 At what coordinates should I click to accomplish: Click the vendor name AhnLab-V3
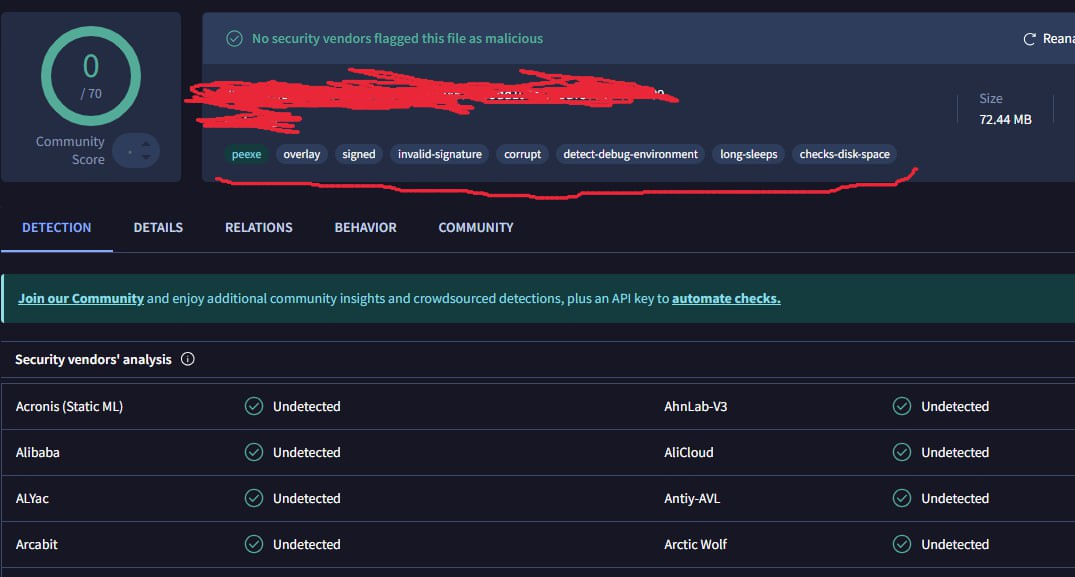[695, 406]
